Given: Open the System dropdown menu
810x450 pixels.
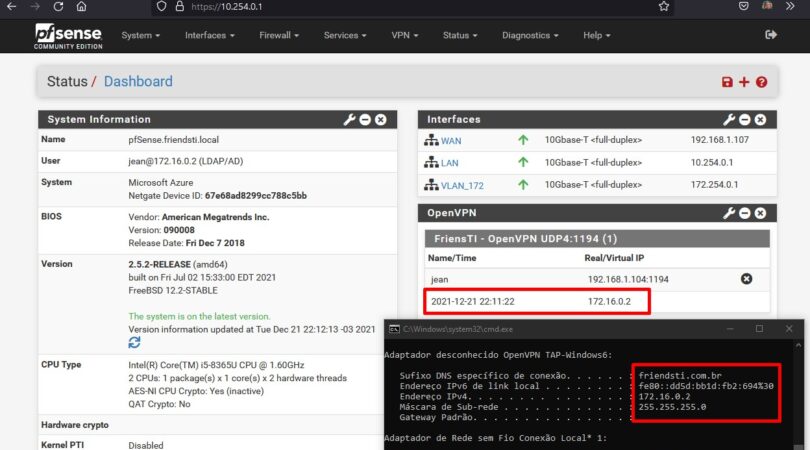Looking at the screenshot, I should tap(140, 35).
